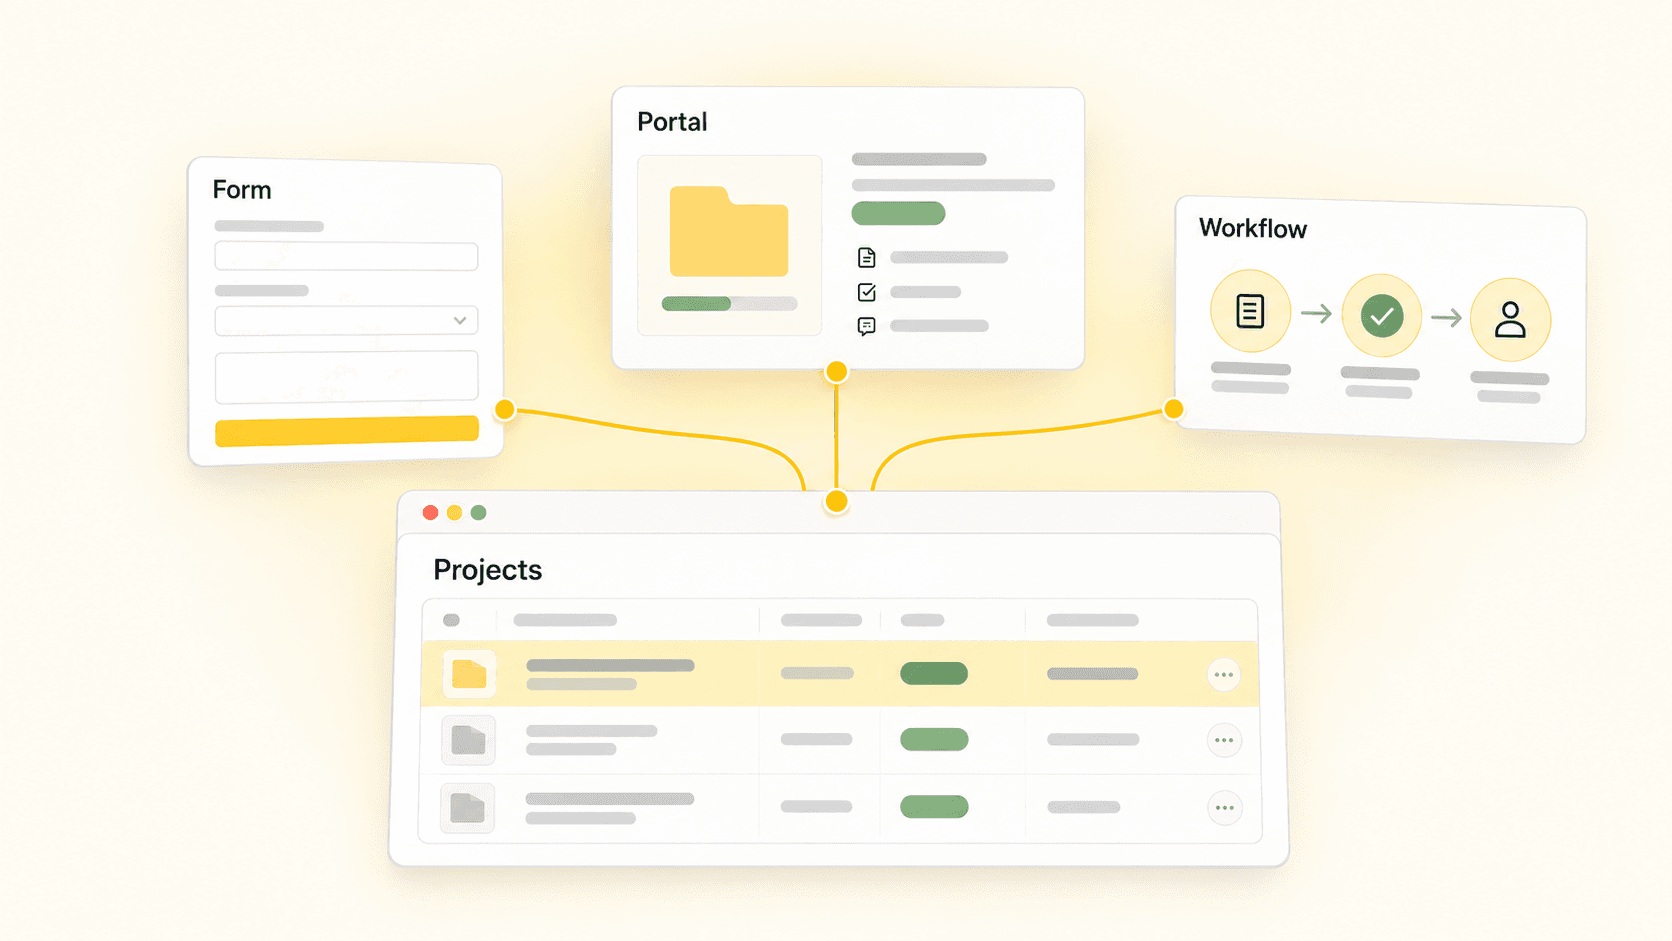This screenshot has height=941, width=1672.
Task: Open the dropdown chevron in Form card
Action: pyautogui.click(x=460, y=321)
